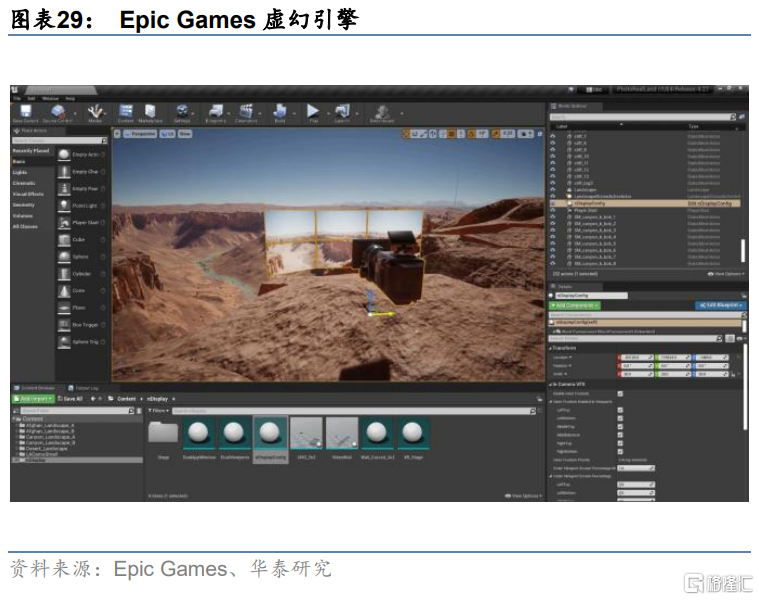This screenshot has width=759, height=600.
Task: Open the Modes toolbar icon
Action: (x=95, y=112)
